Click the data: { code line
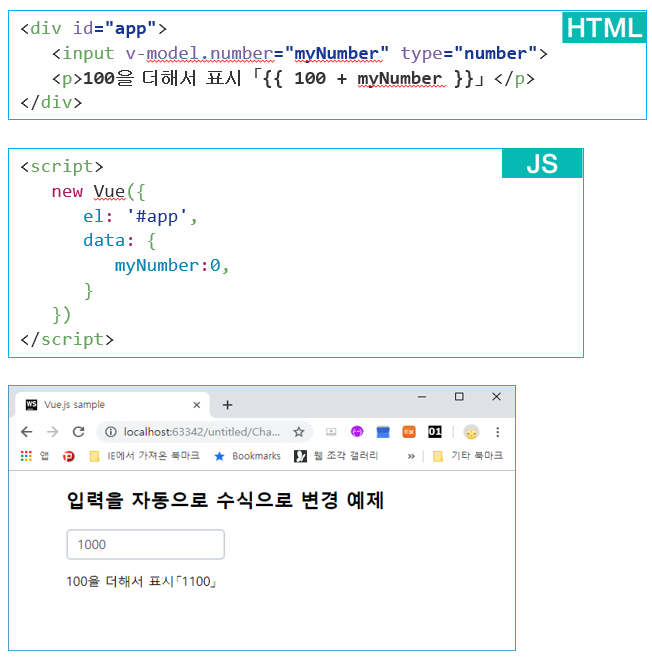Image resolution: width=652 pixels, height=660 pixels. (120, 241)
